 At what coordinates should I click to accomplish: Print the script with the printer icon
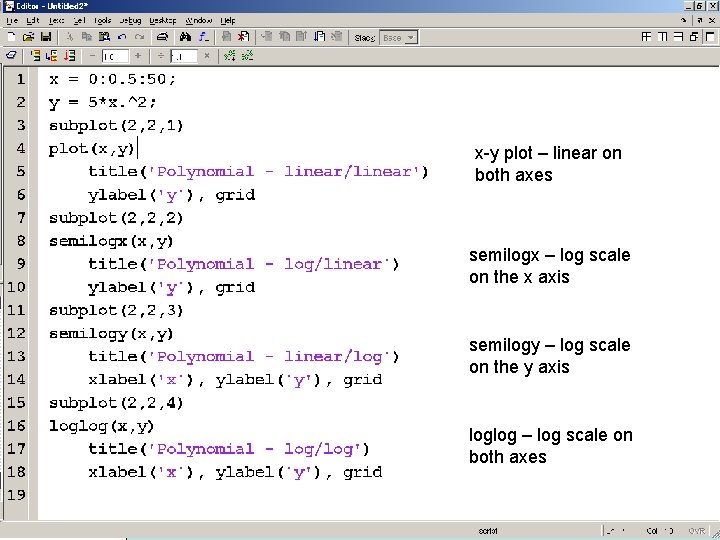[162, 37]
